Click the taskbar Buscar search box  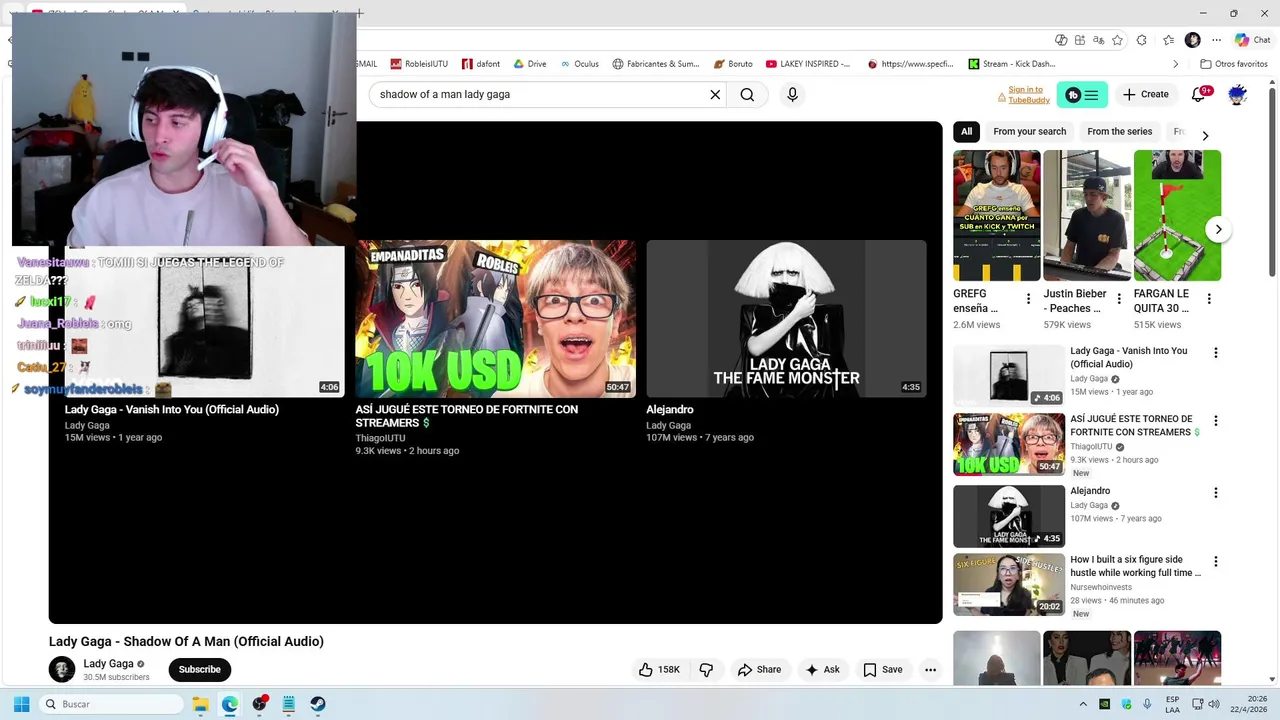point(111,704)
